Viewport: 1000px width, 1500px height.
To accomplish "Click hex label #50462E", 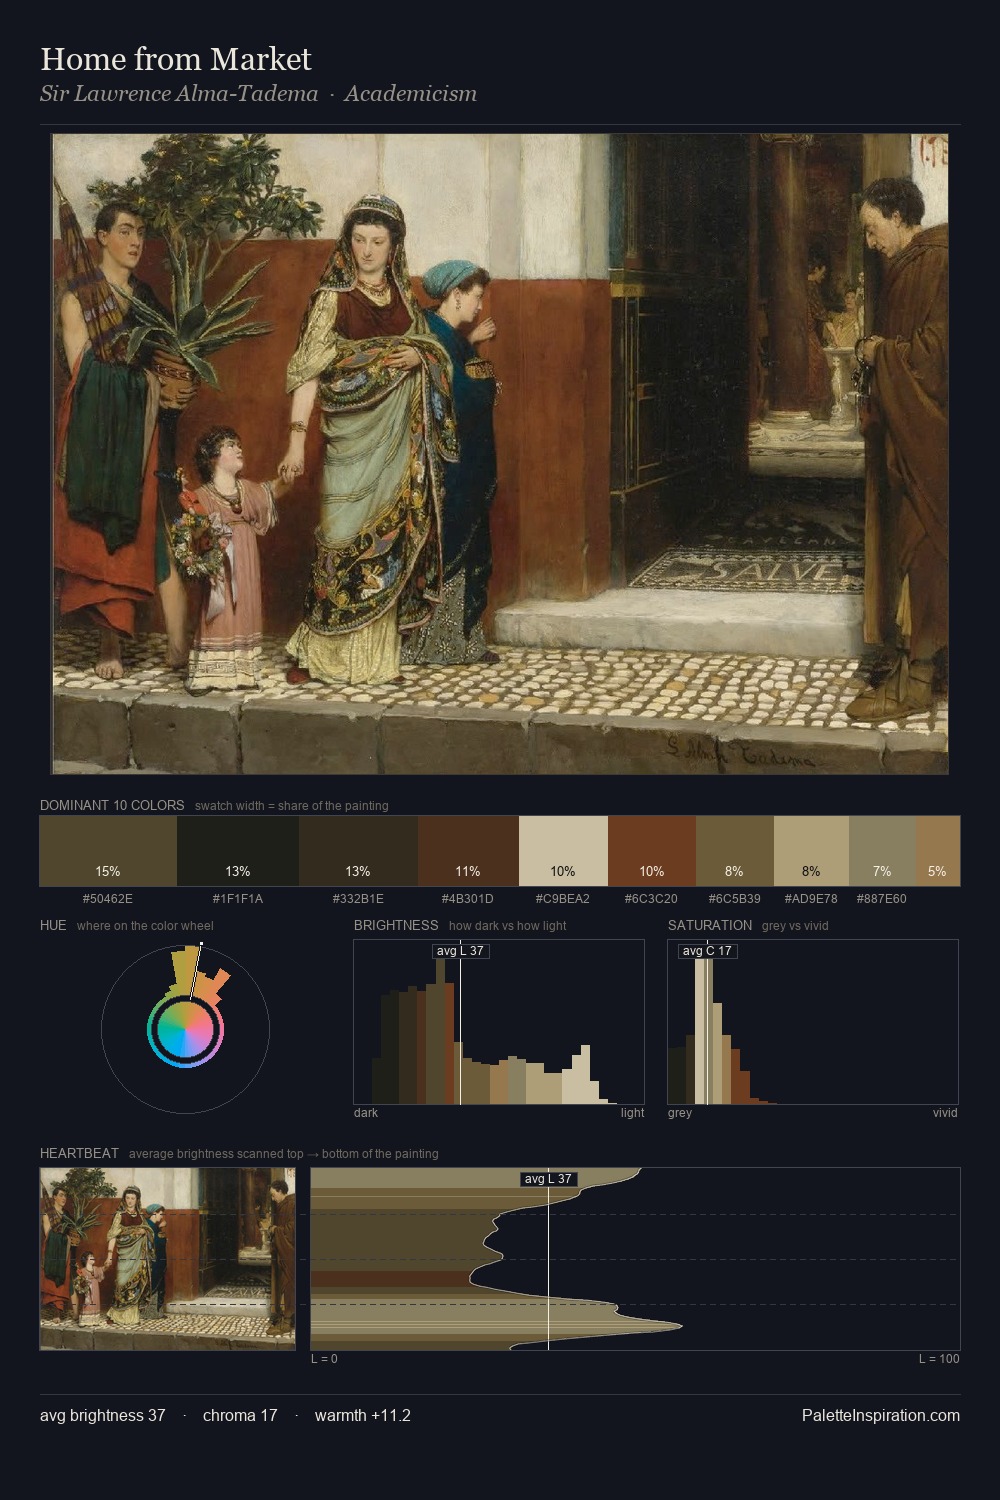I will pos(108,899).
